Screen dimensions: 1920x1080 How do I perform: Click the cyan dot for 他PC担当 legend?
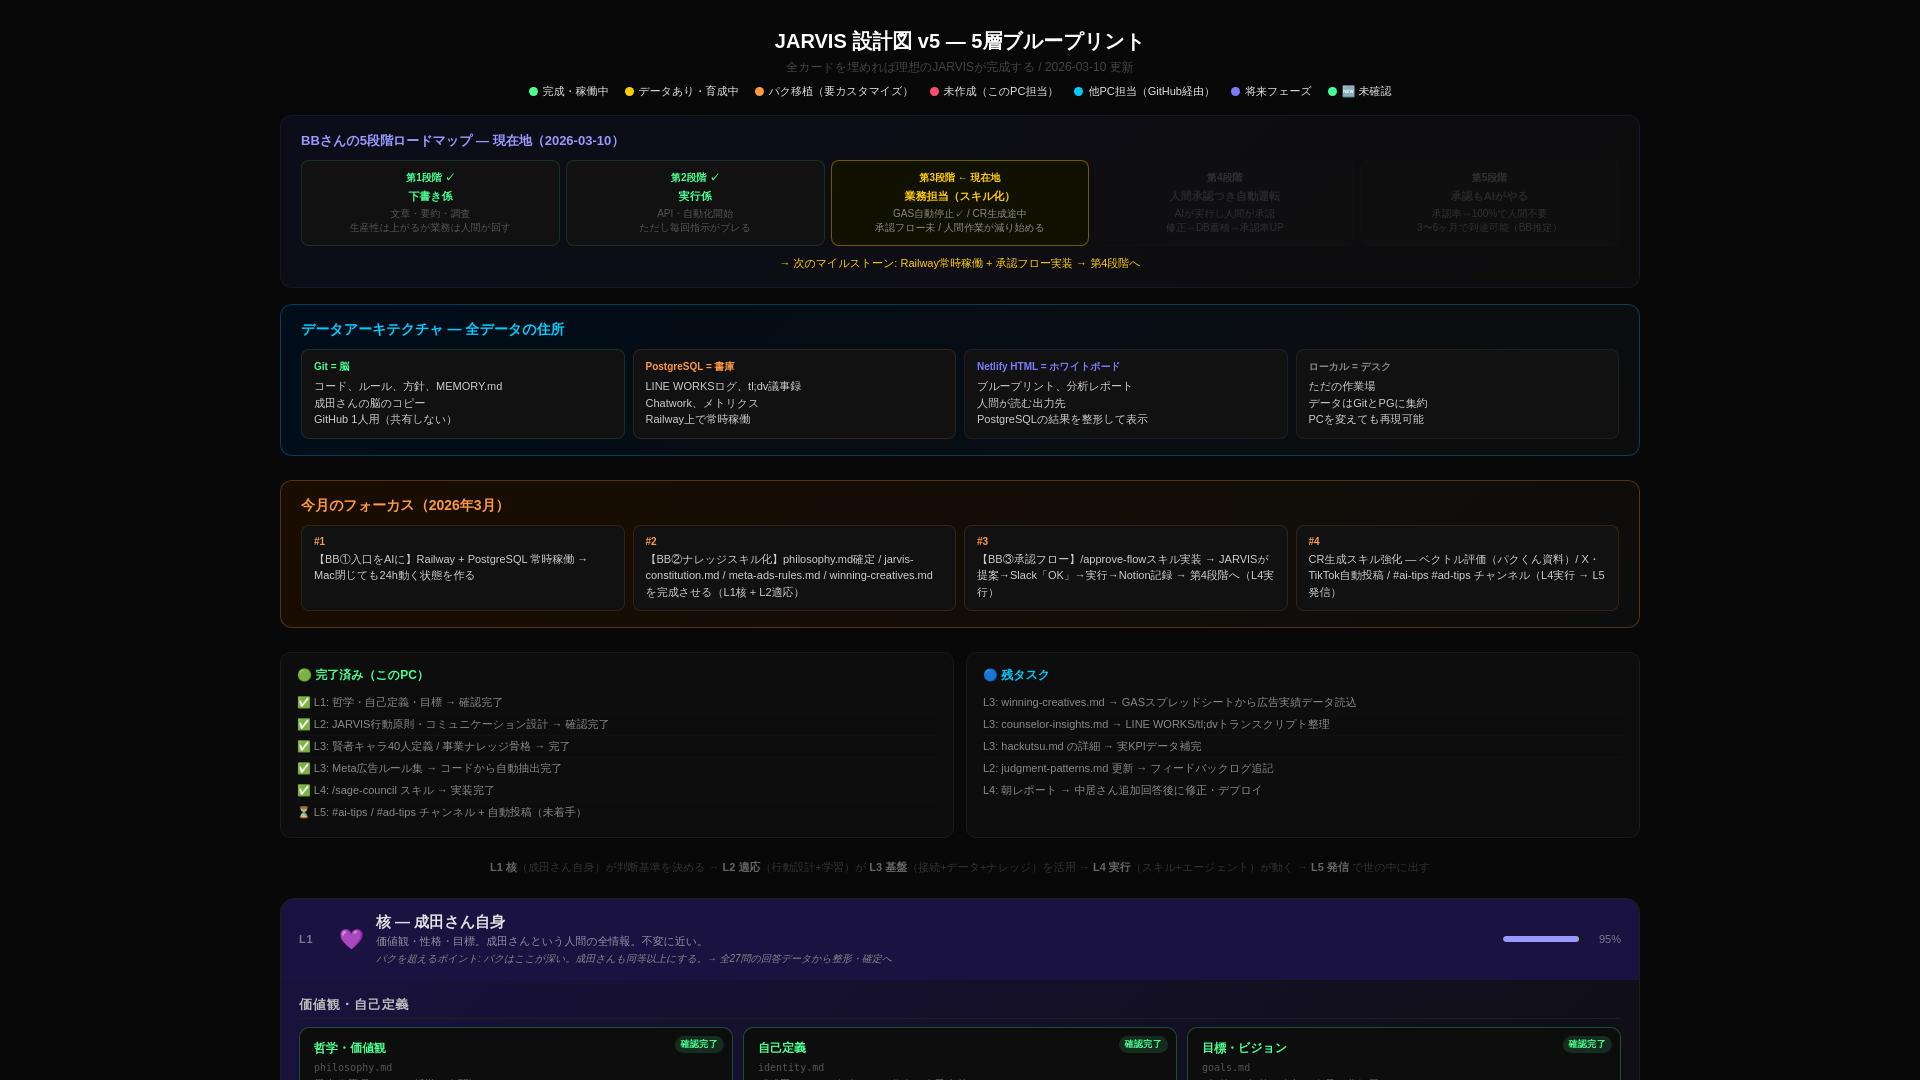pos(1079,92)
